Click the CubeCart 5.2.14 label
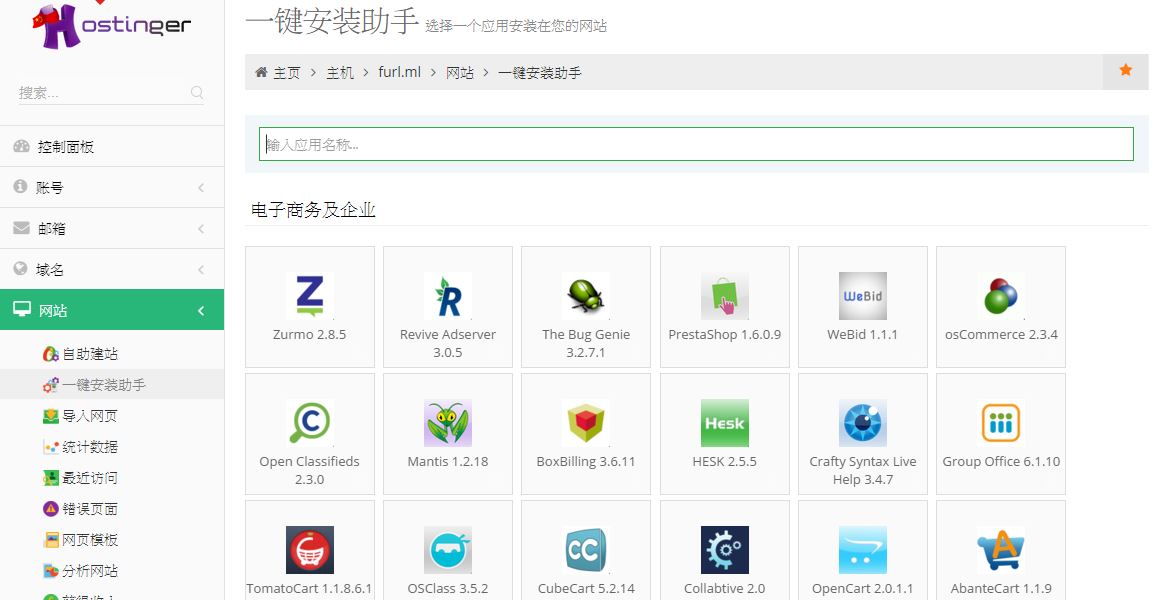This screenshot has width=1167, height=600. (586, 589)
